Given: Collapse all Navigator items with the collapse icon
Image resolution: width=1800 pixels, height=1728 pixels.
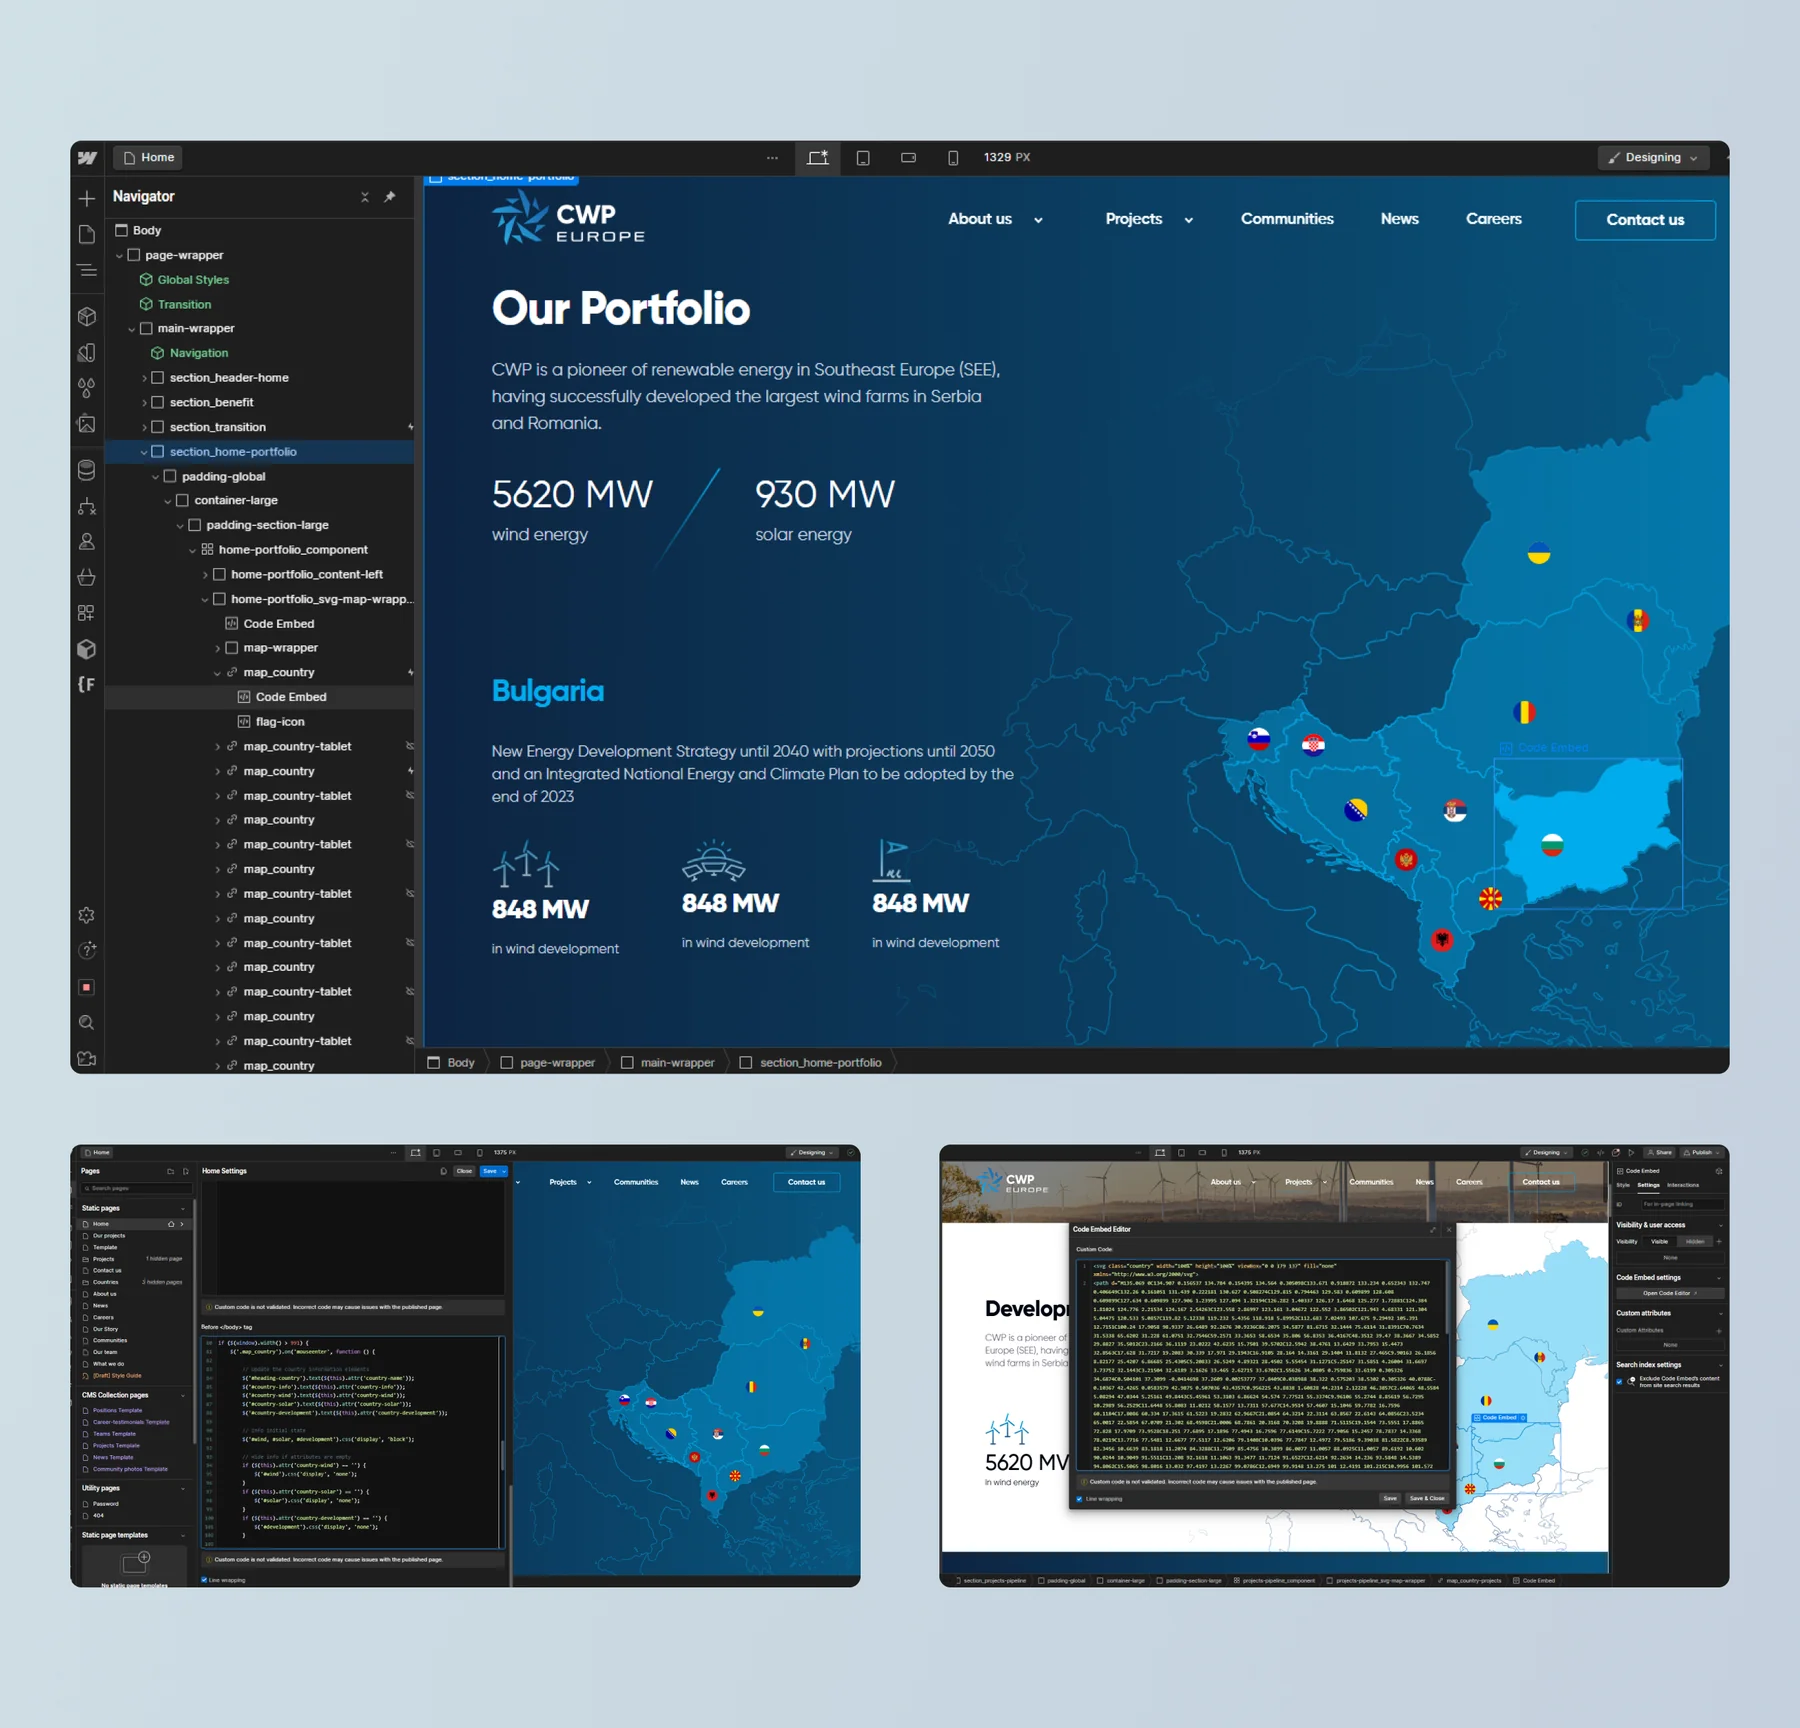Looking at the screenshot, I should (x=365, y=197).
